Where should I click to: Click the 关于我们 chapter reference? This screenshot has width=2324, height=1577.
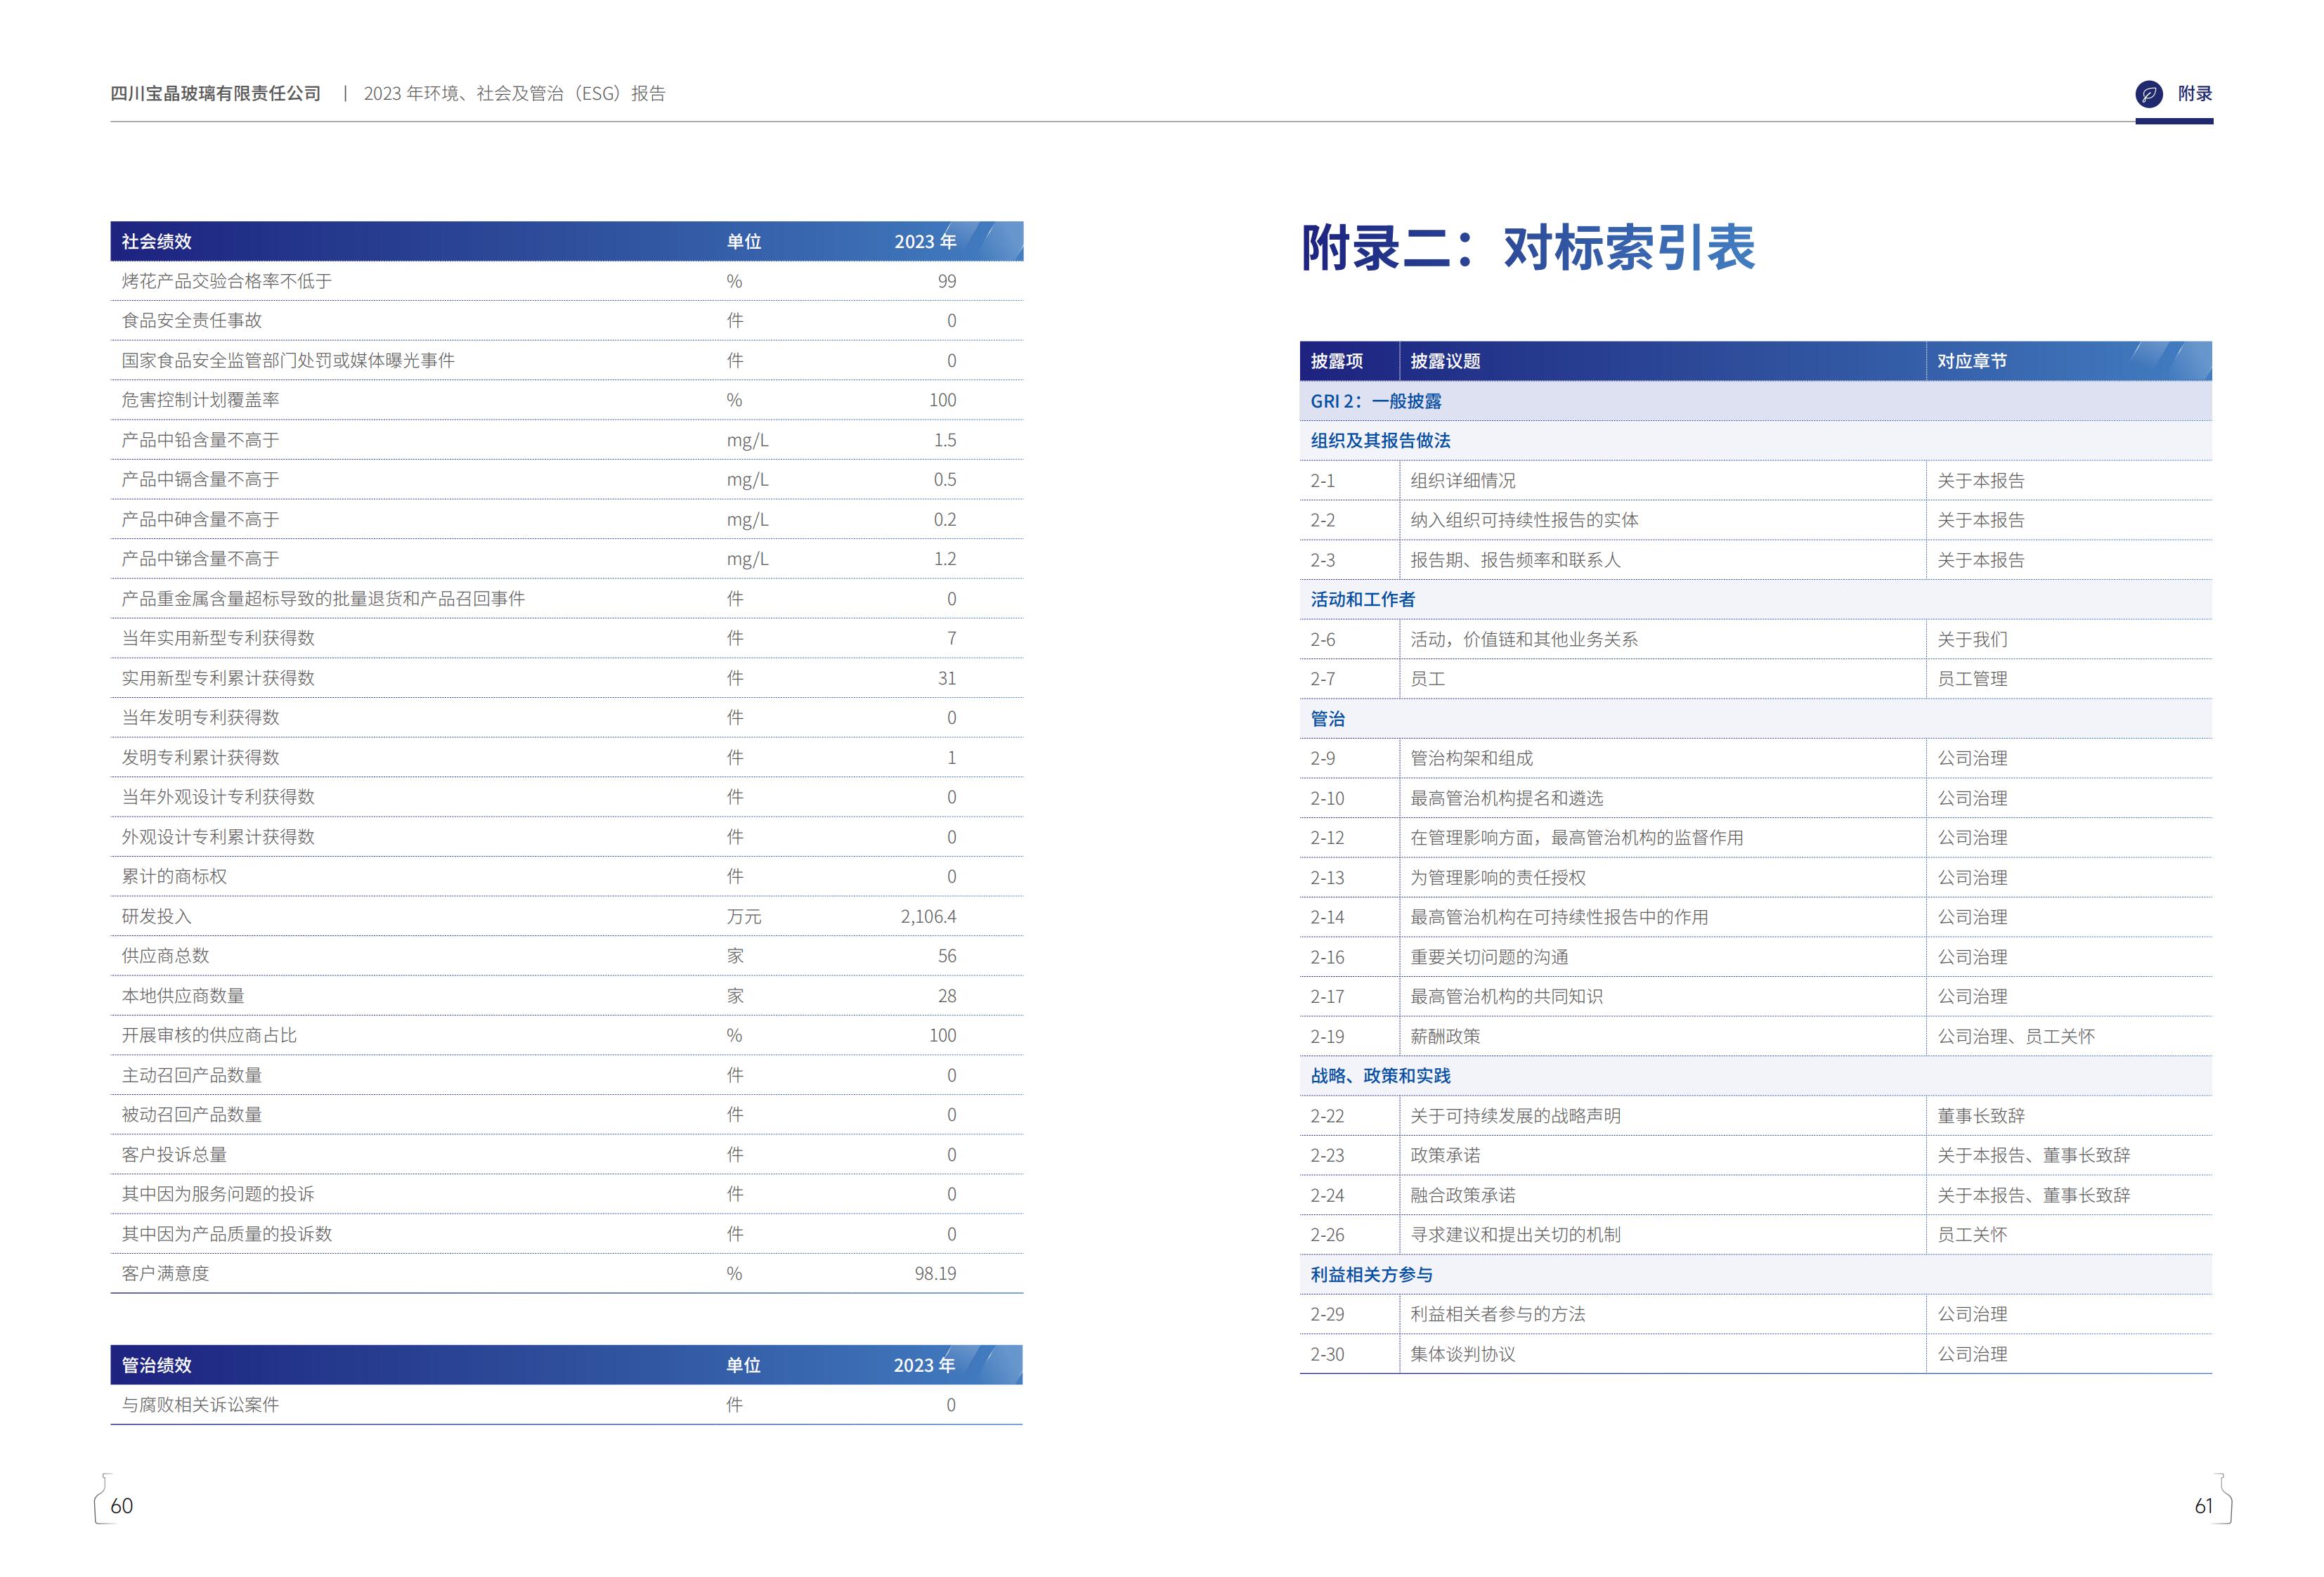tap(1972, 639)
